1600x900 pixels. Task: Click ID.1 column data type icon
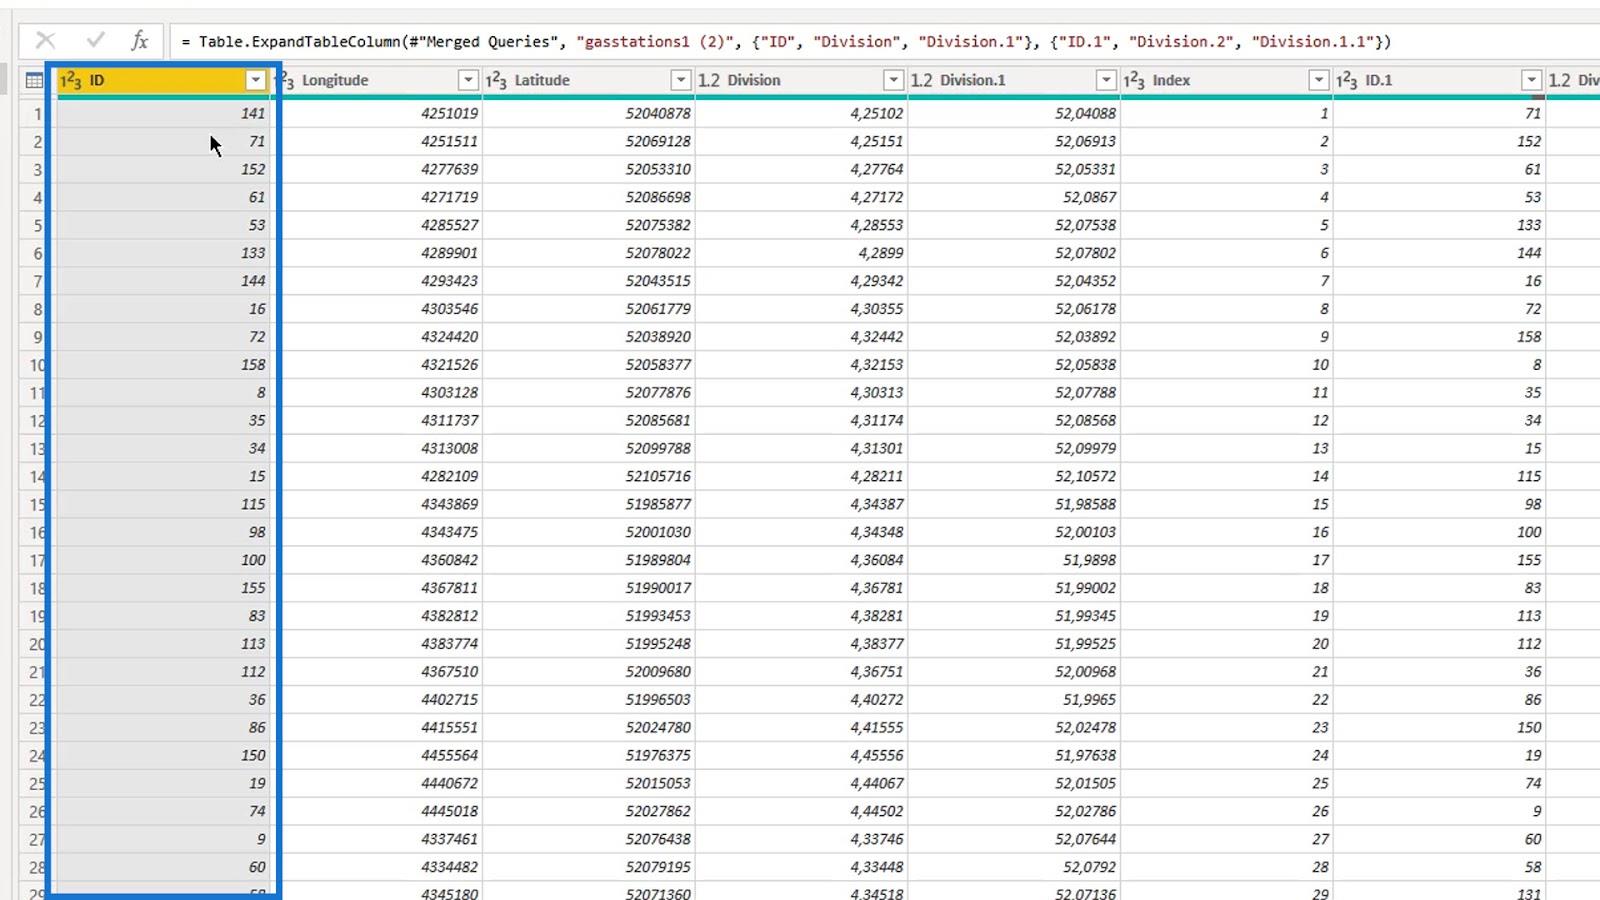click(1347, 80)
